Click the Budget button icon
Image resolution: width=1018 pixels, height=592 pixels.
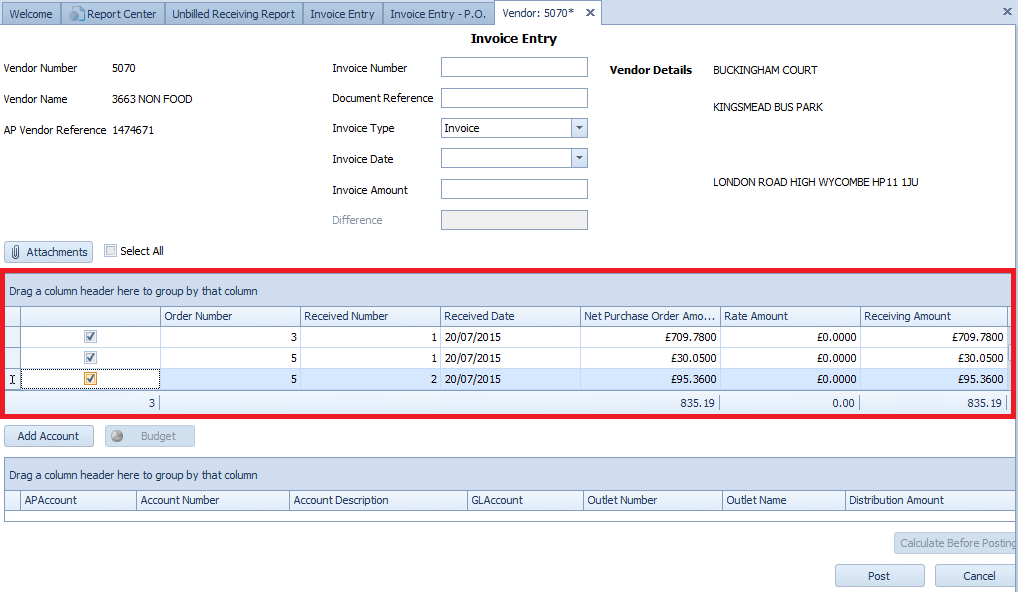click(x=118, y=436)
